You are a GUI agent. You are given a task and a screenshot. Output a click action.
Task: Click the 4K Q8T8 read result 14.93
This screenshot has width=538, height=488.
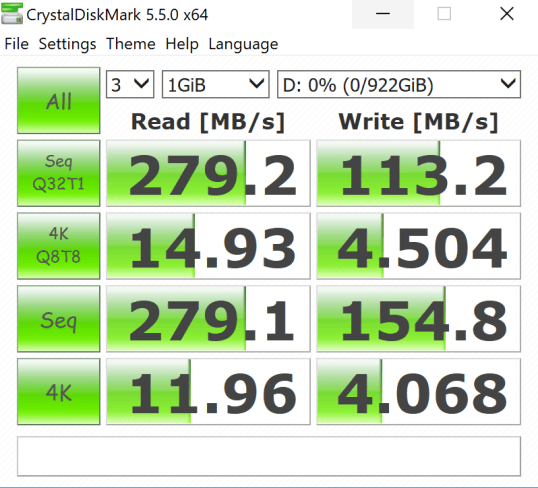point(208,246)
